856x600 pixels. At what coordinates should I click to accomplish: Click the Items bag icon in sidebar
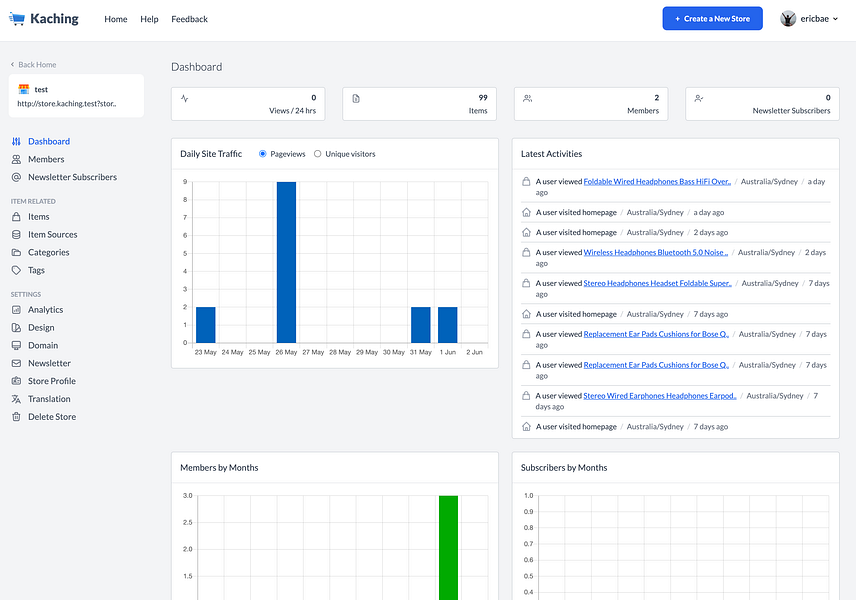pyautogui.click(x=16, y=217)
